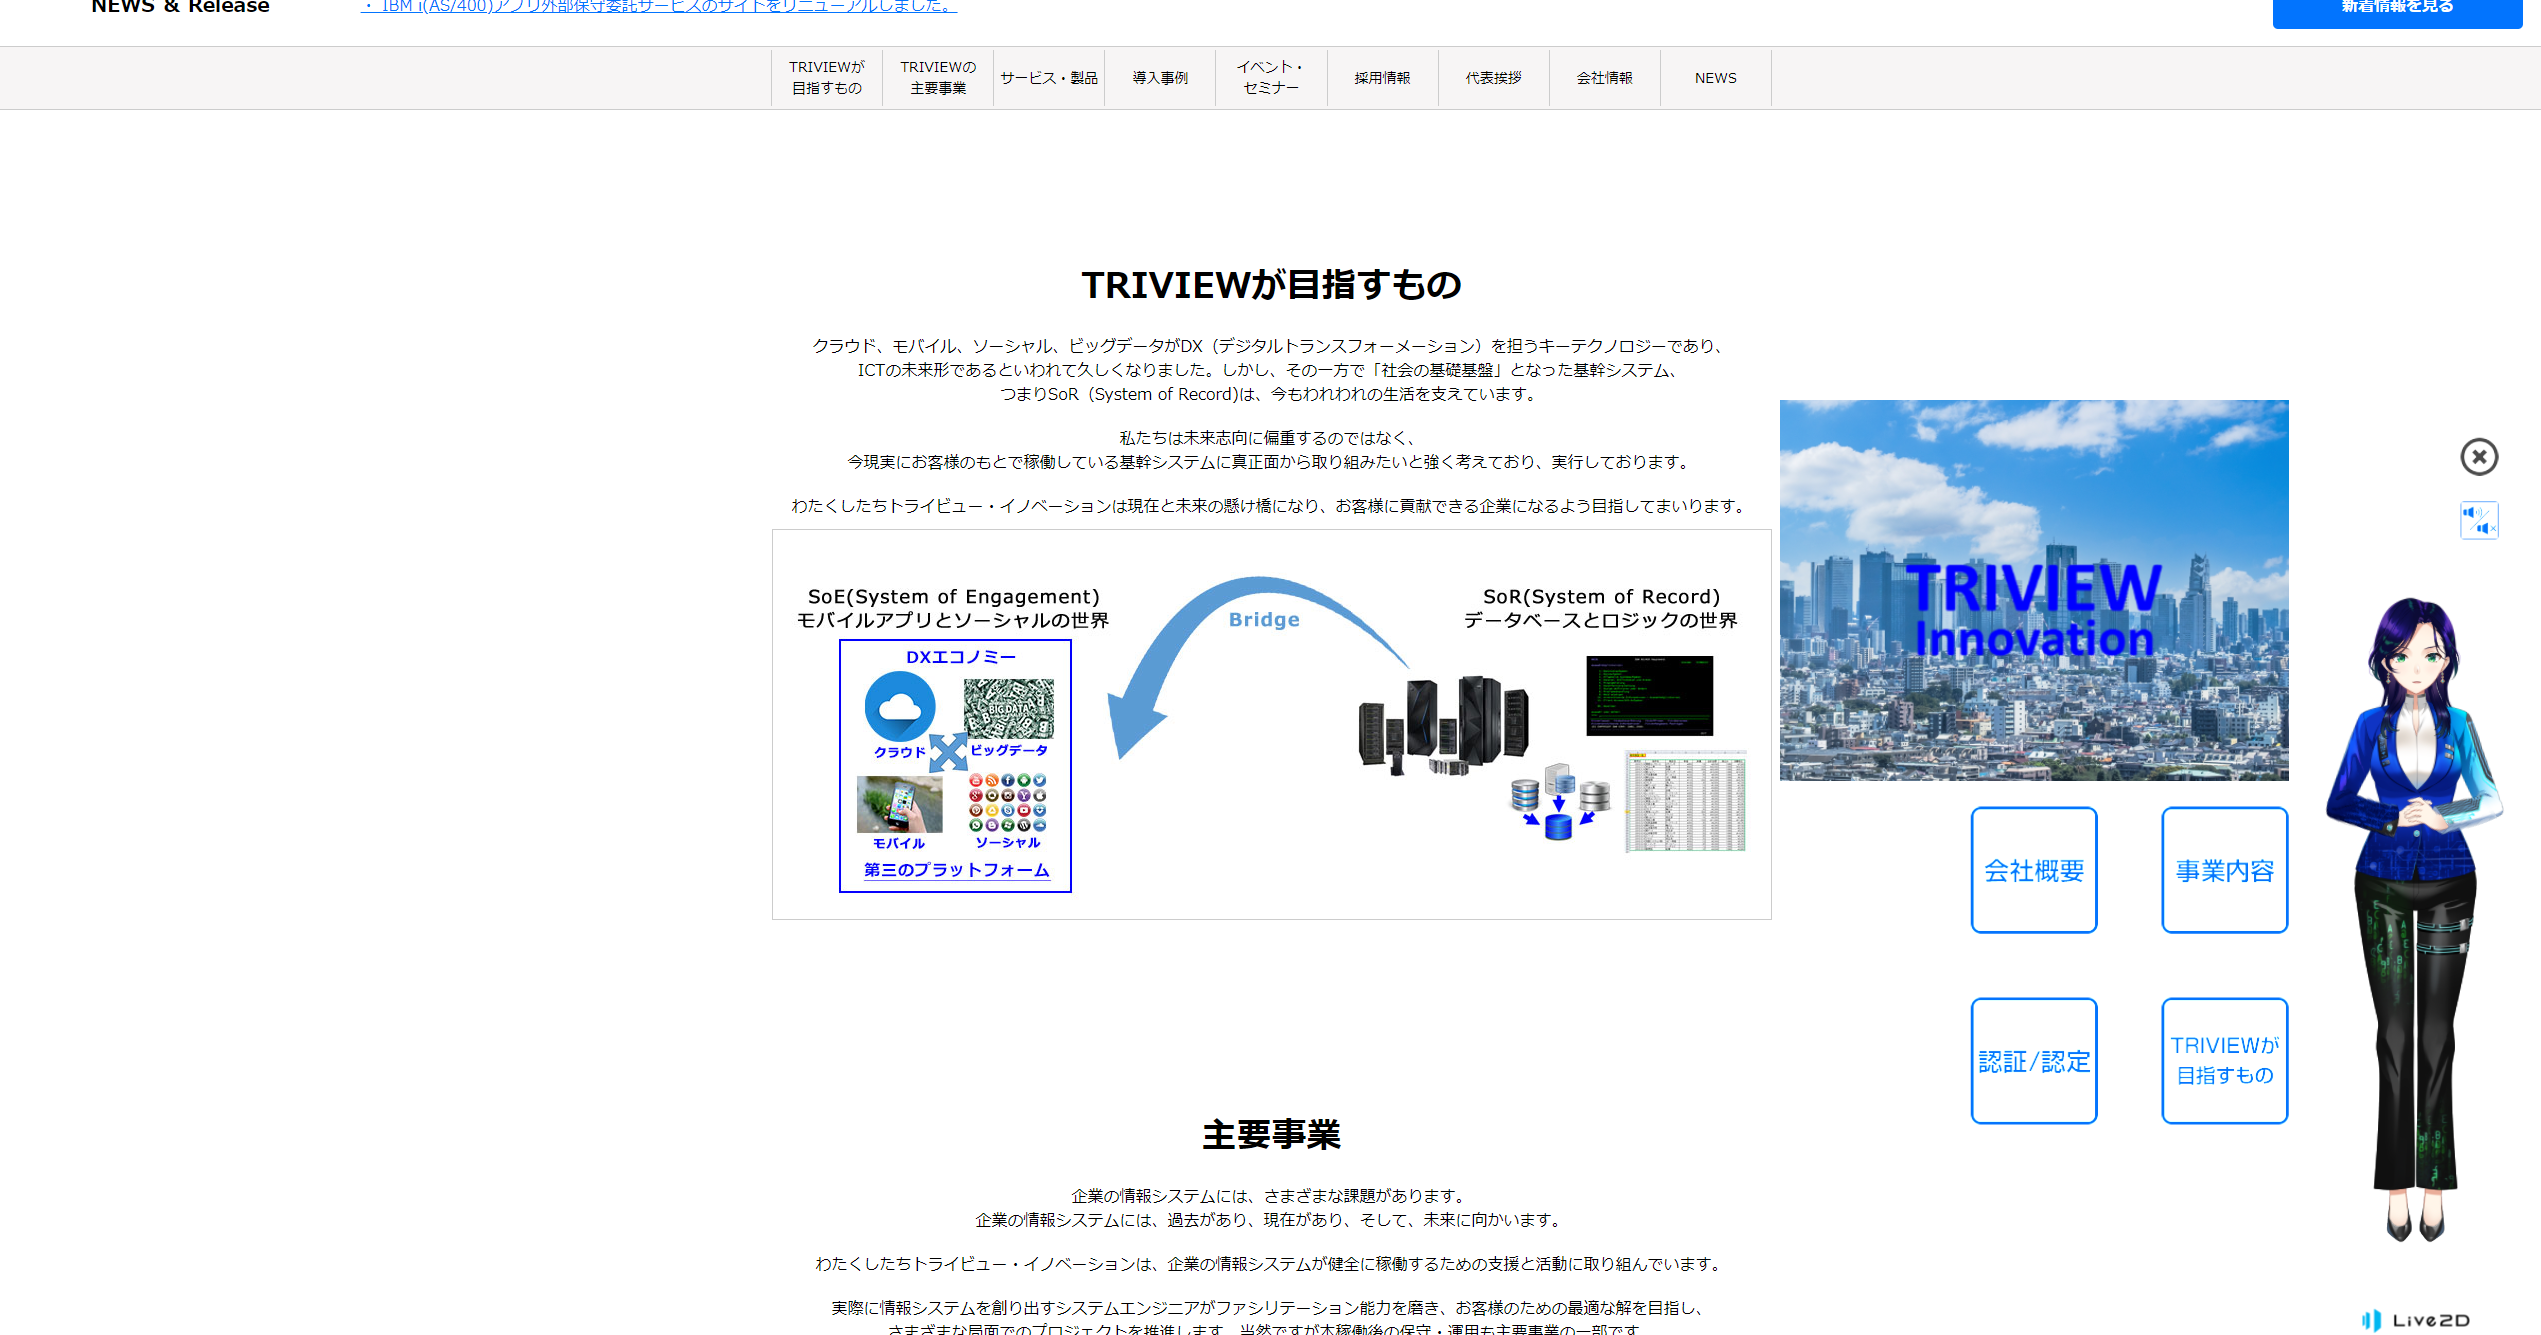Close the Live2D assistant widget
Screen dimensions: 2541x1335
point(2479,457)
